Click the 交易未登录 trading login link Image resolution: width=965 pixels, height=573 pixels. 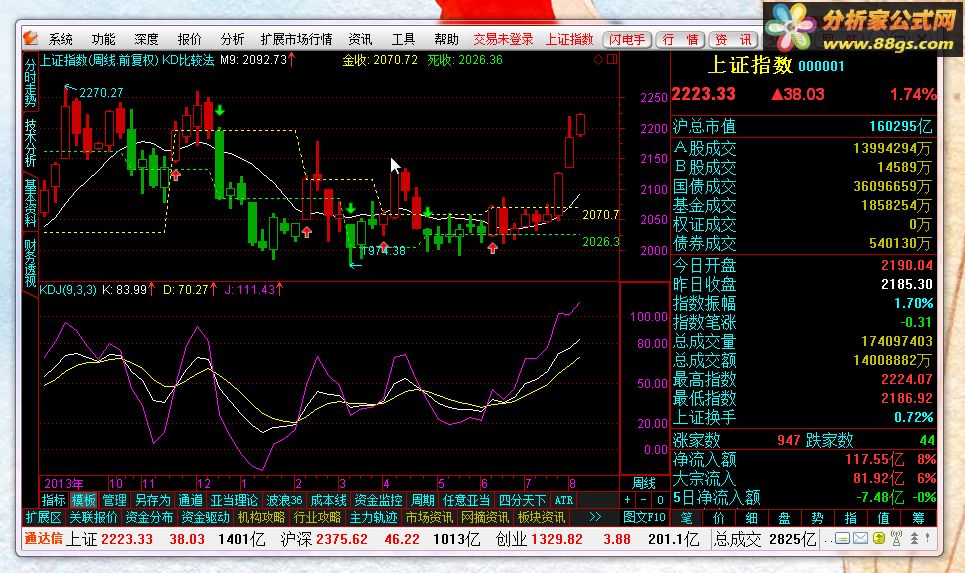click(503, 39)
